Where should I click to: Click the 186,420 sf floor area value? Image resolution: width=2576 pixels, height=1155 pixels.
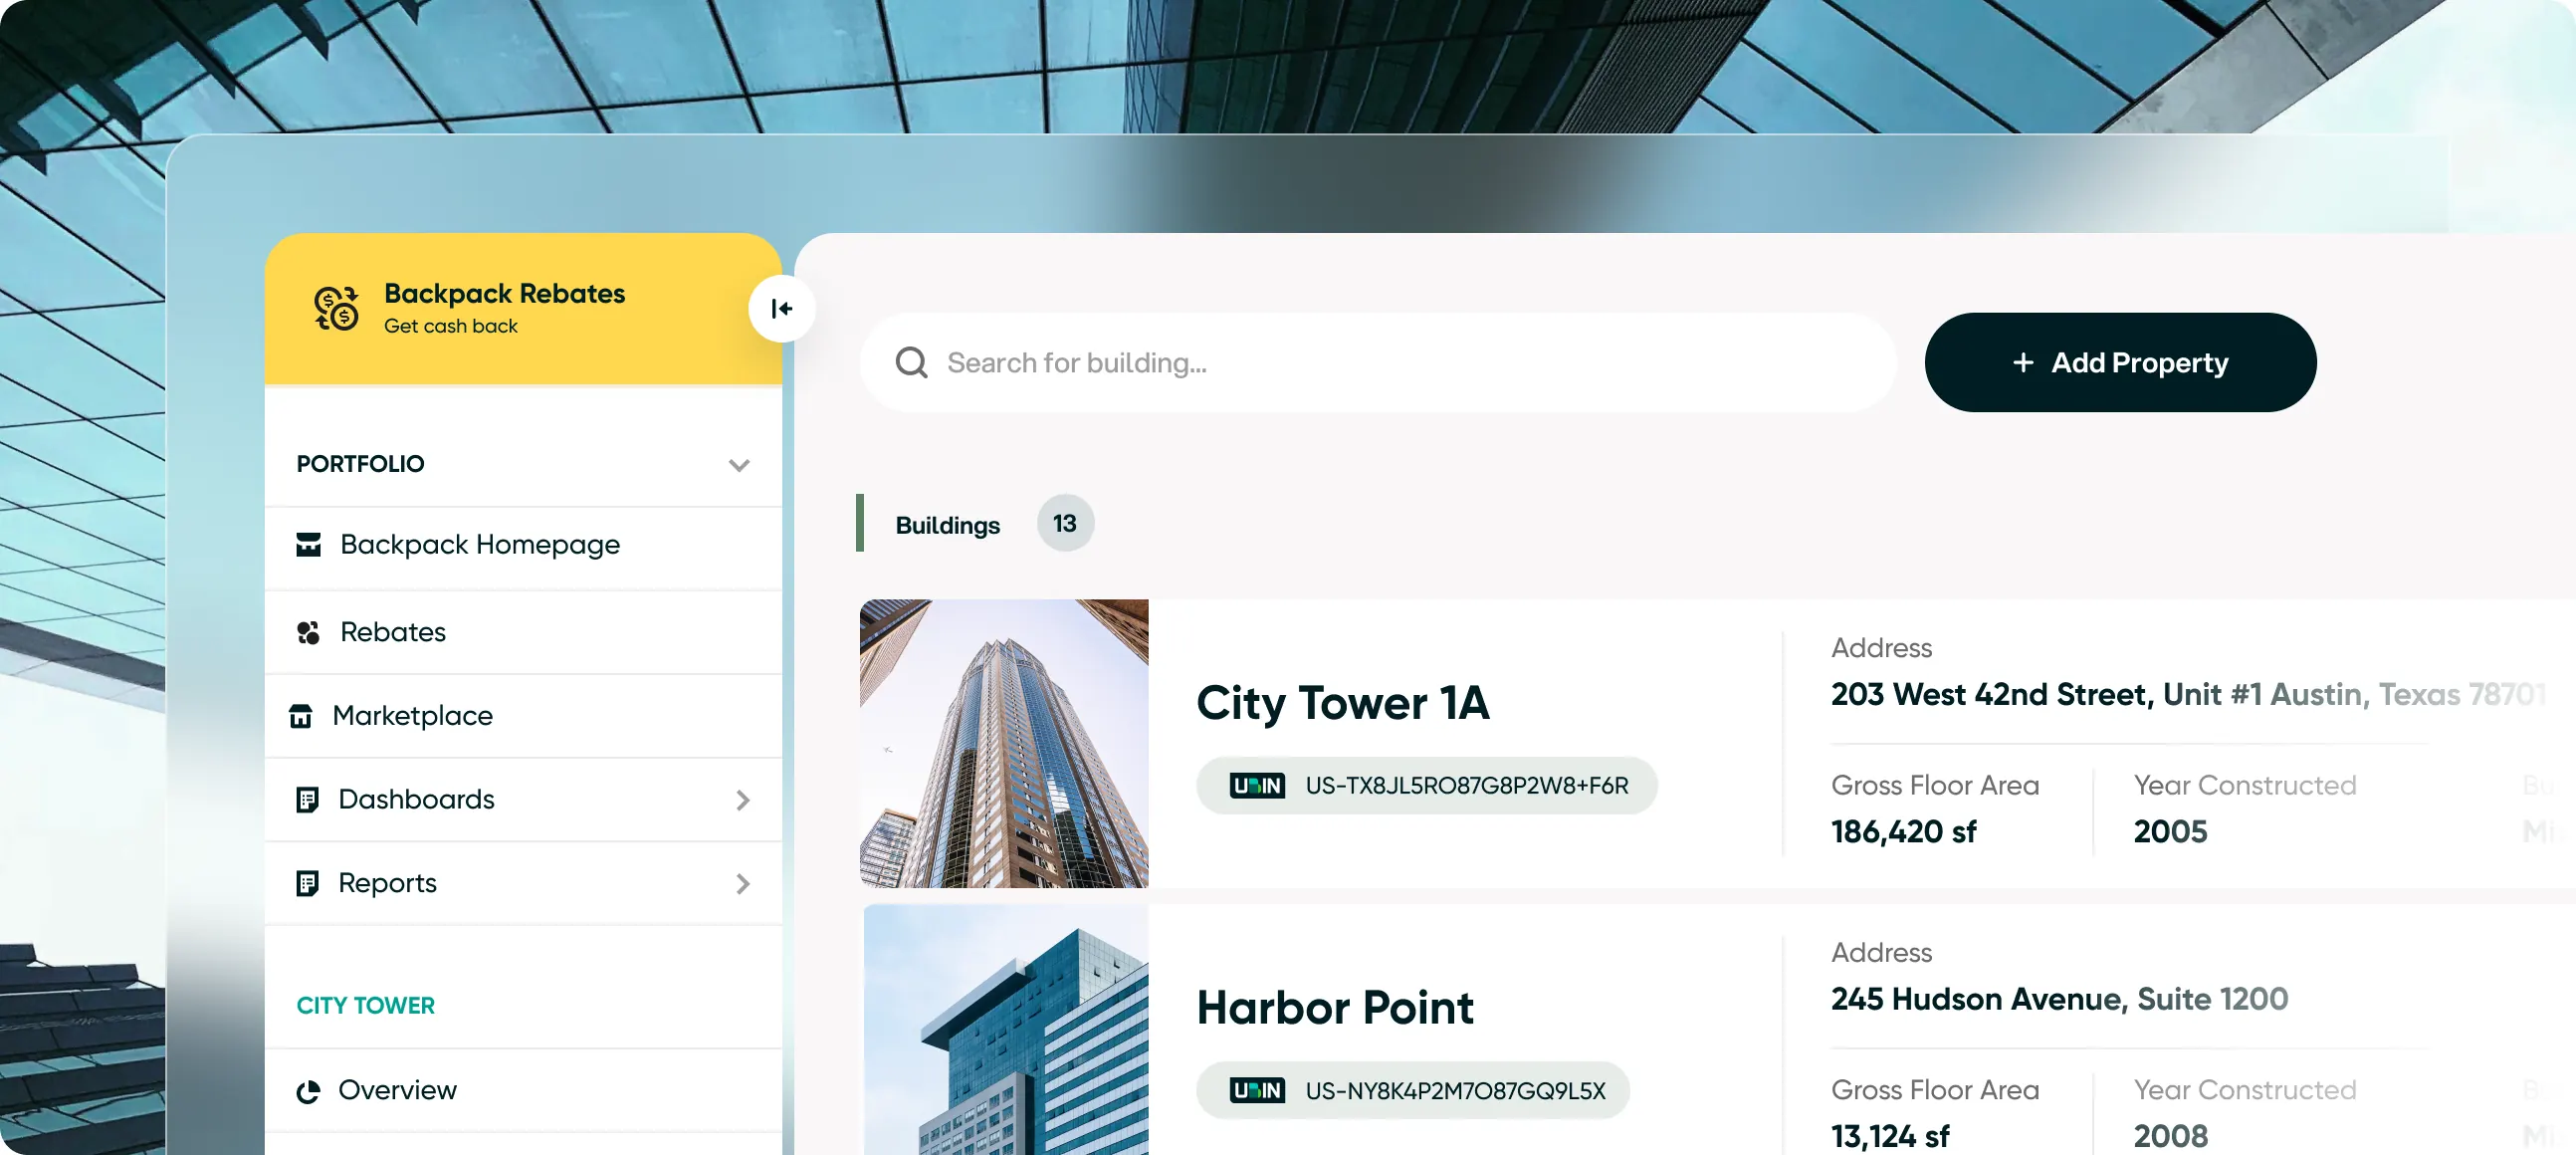click(x=1903, y=832)
